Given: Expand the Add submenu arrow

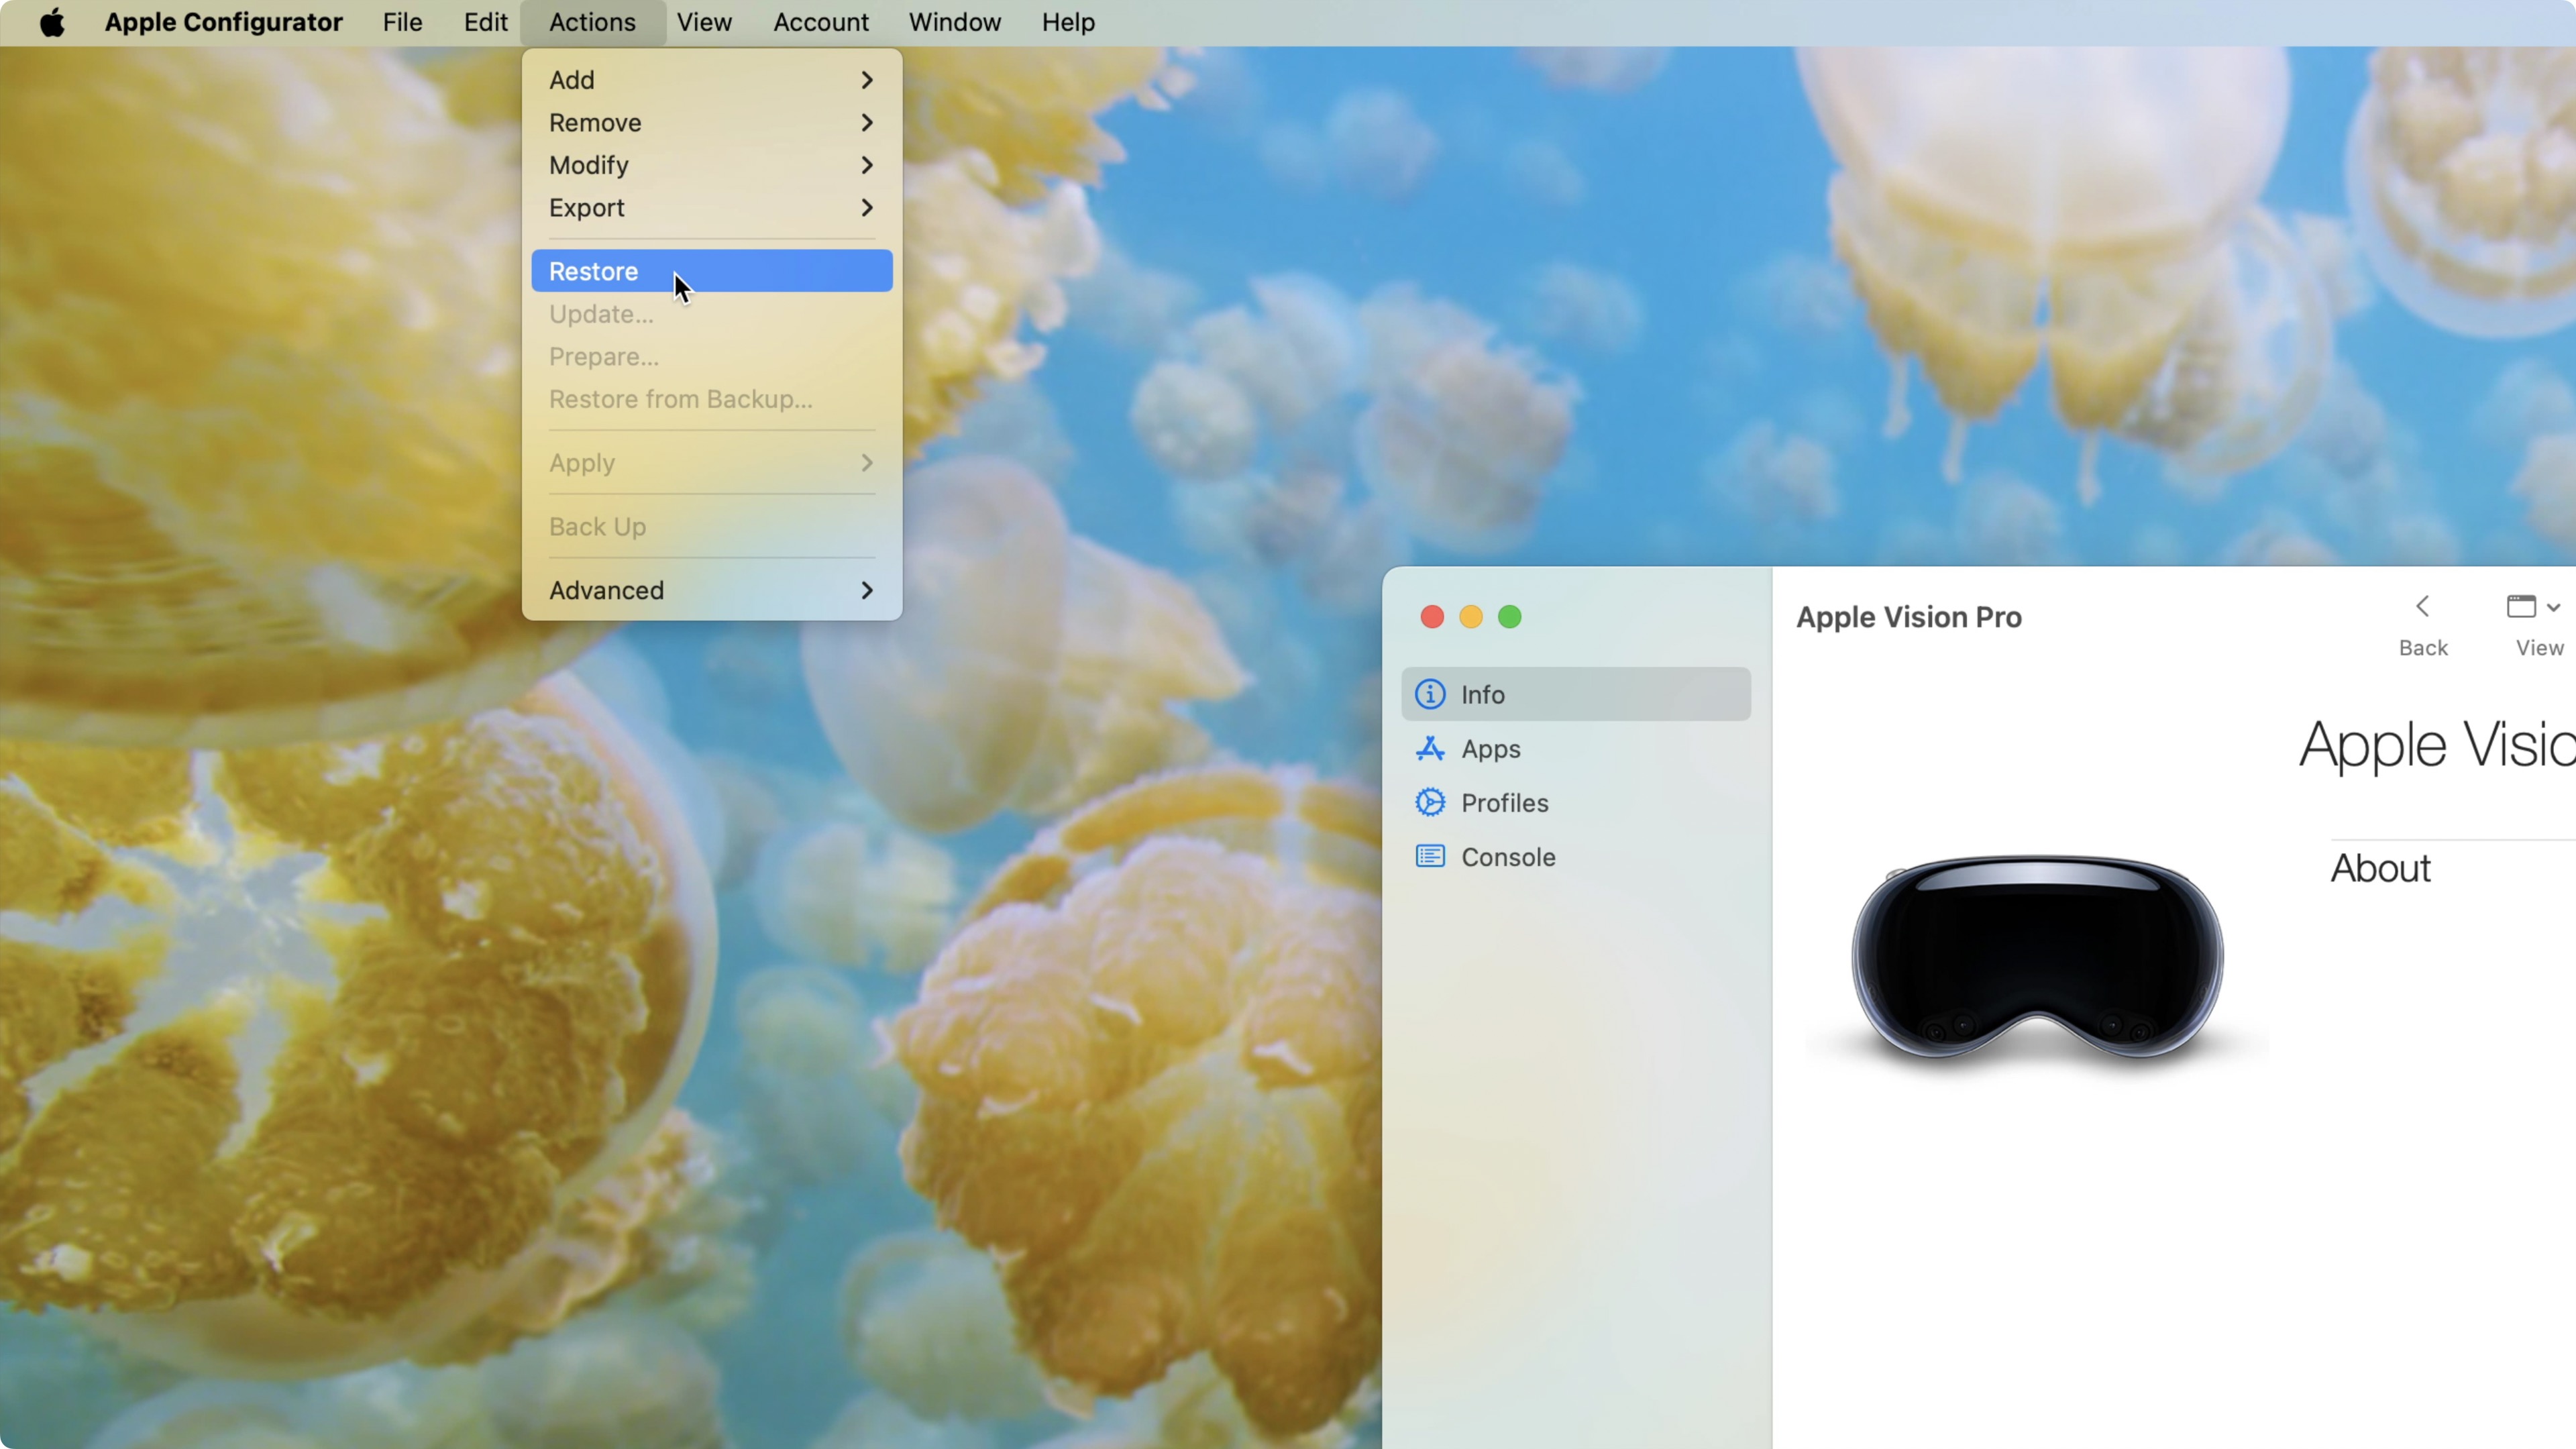Looking at the screenshot, I should click(x=867, y=78).
